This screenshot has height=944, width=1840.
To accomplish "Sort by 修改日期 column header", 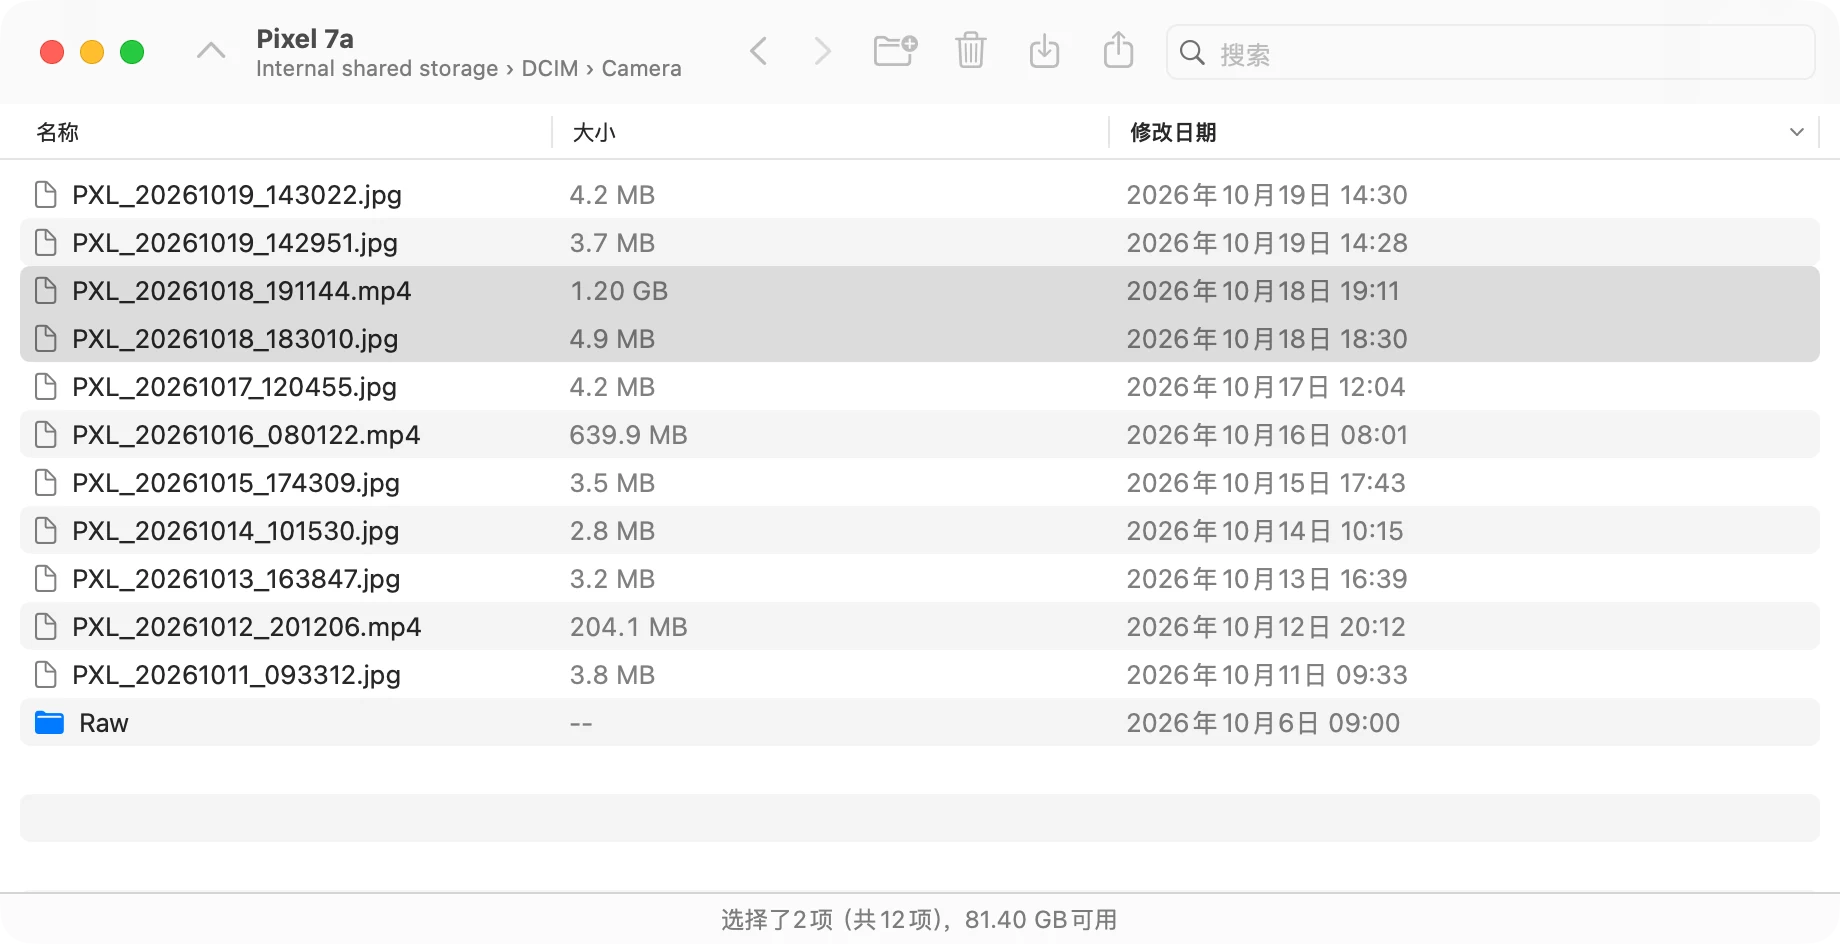I will (1173, 132).
